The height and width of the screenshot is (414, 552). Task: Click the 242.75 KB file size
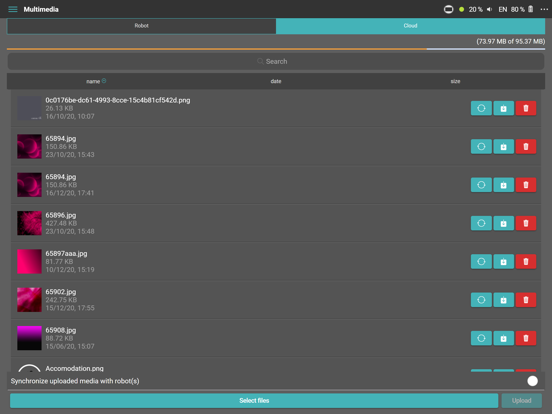pyautogui.click(x=61, y=300)
